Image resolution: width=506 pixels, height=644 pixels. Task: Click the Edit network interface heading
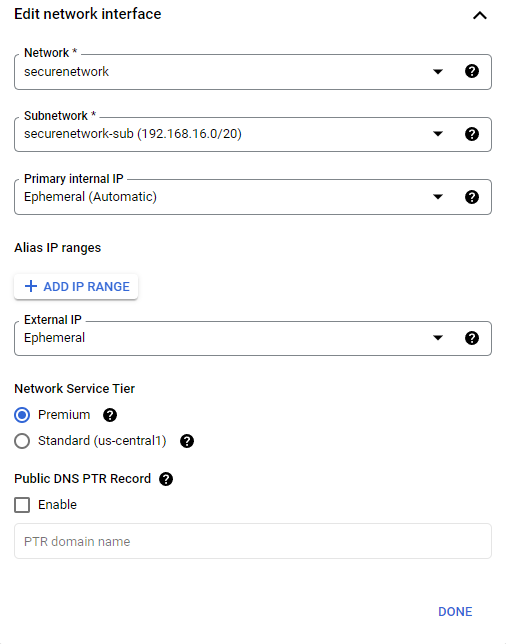coord(88,14)
